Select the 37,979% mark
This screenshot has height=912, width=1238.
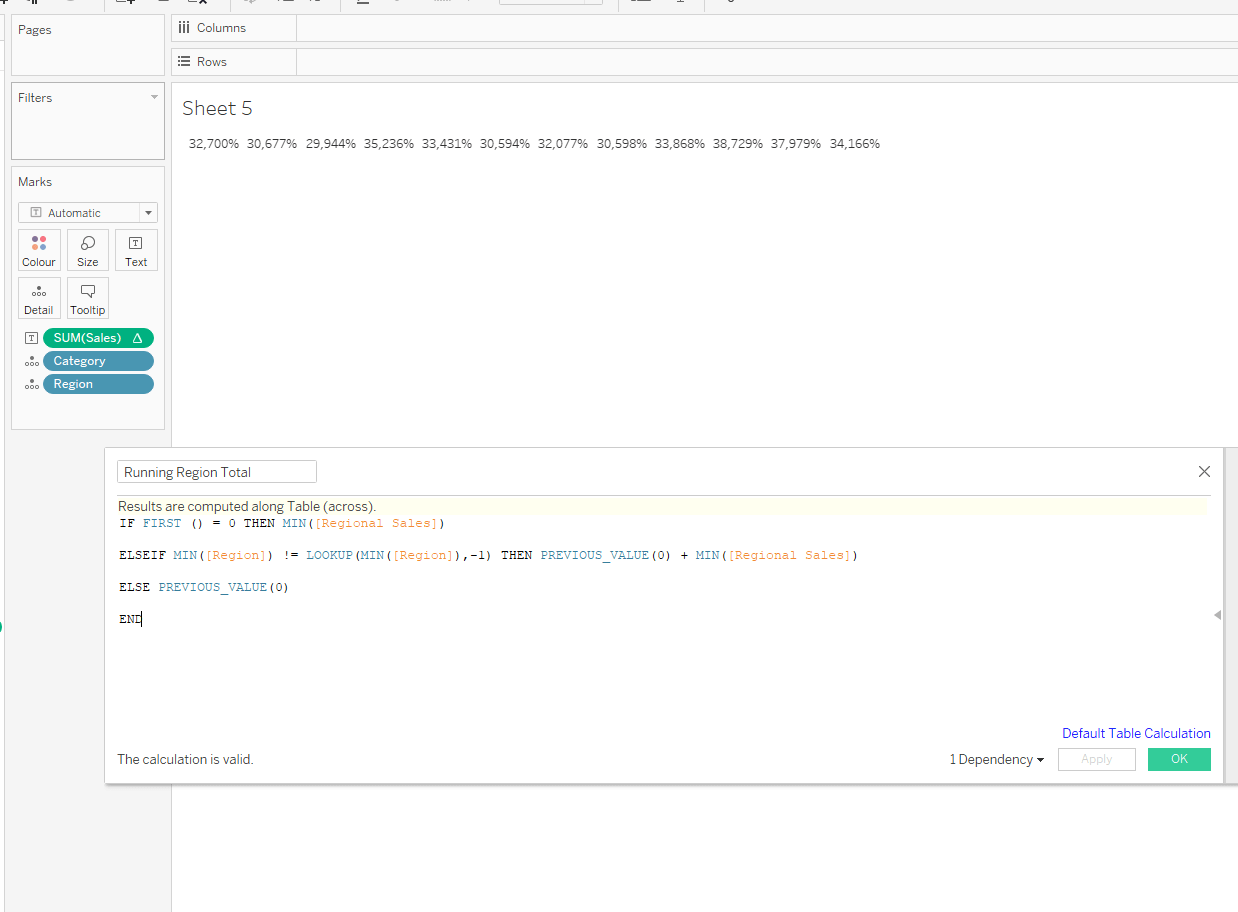796,144
